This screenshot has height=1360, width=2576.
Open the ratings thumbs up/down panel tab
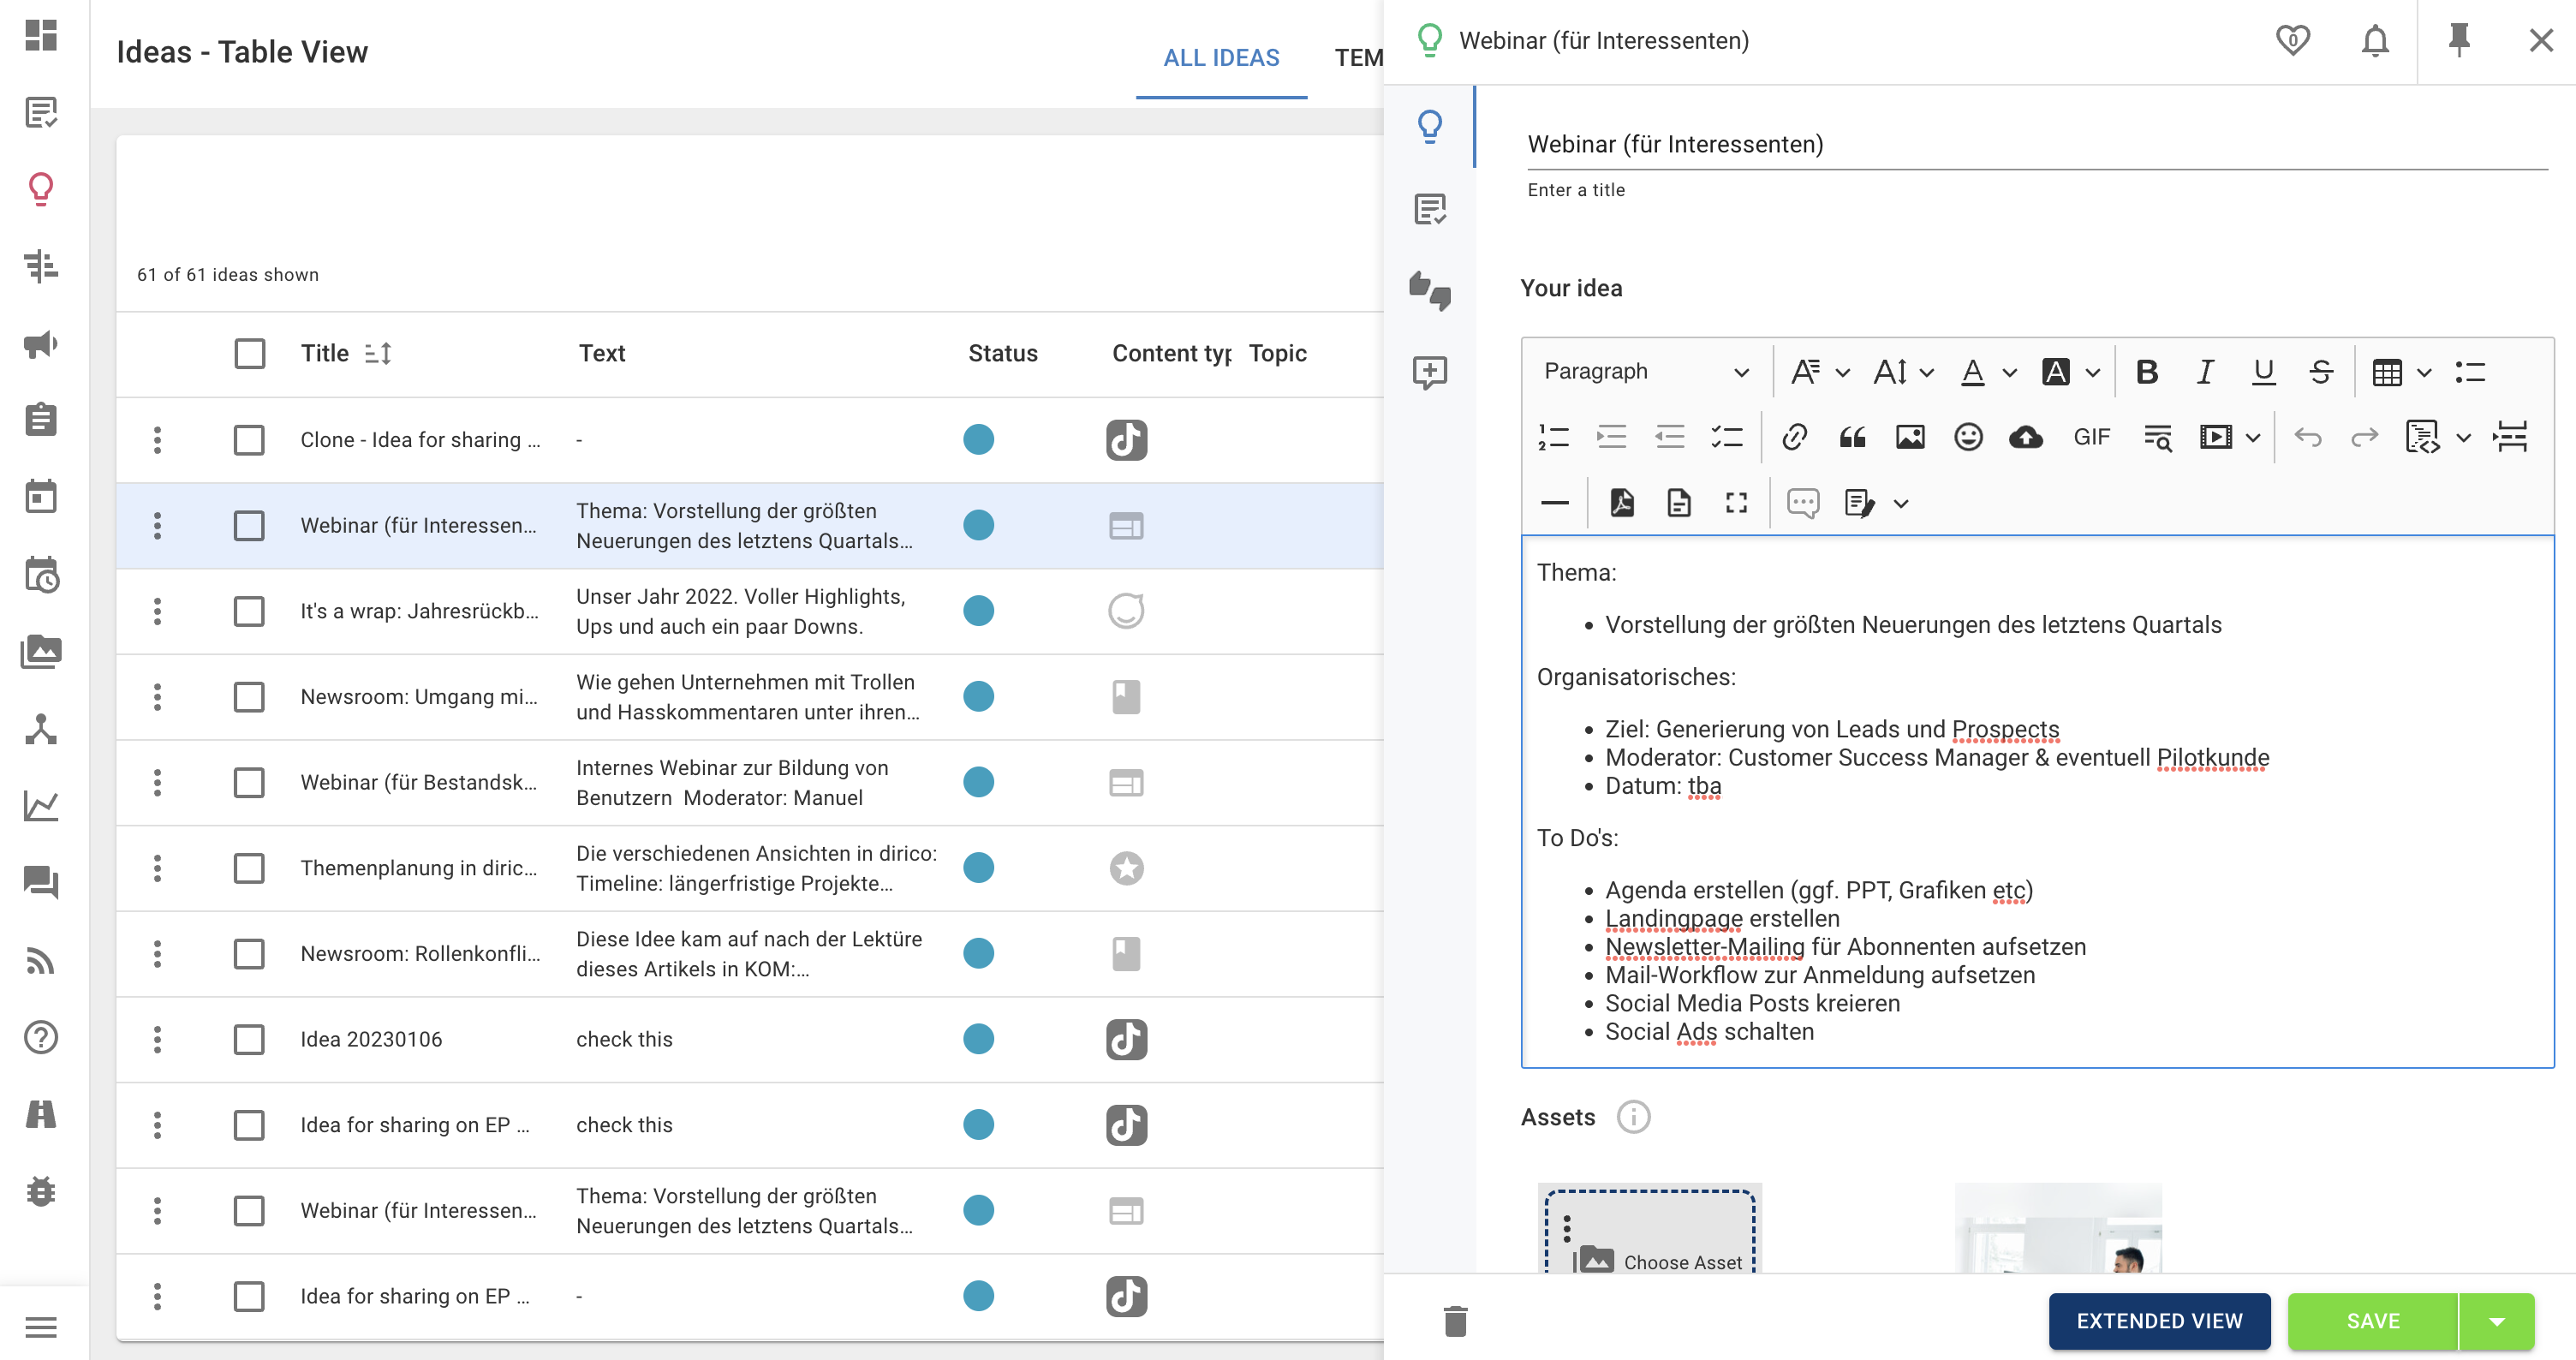pos(1430,291)
